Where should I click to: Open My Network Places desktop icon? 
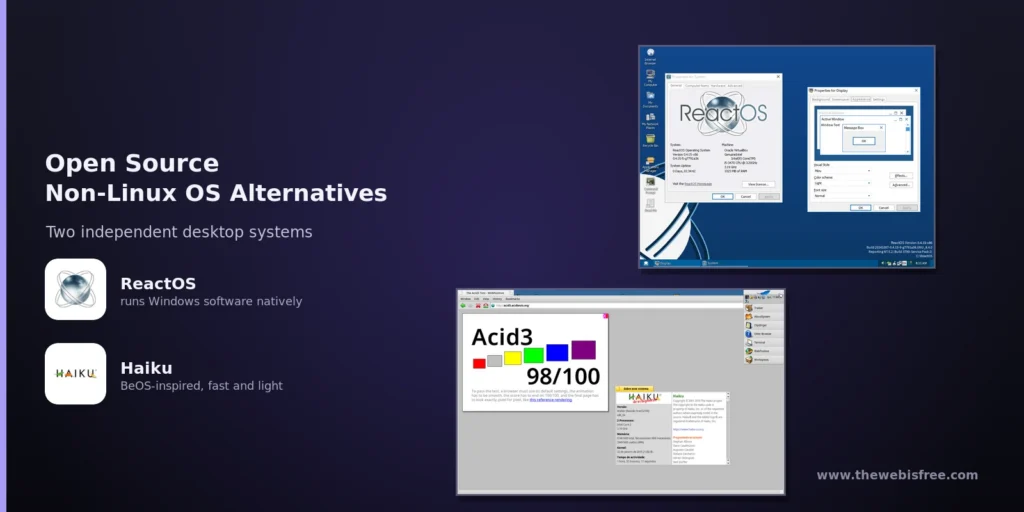[650, 120]
